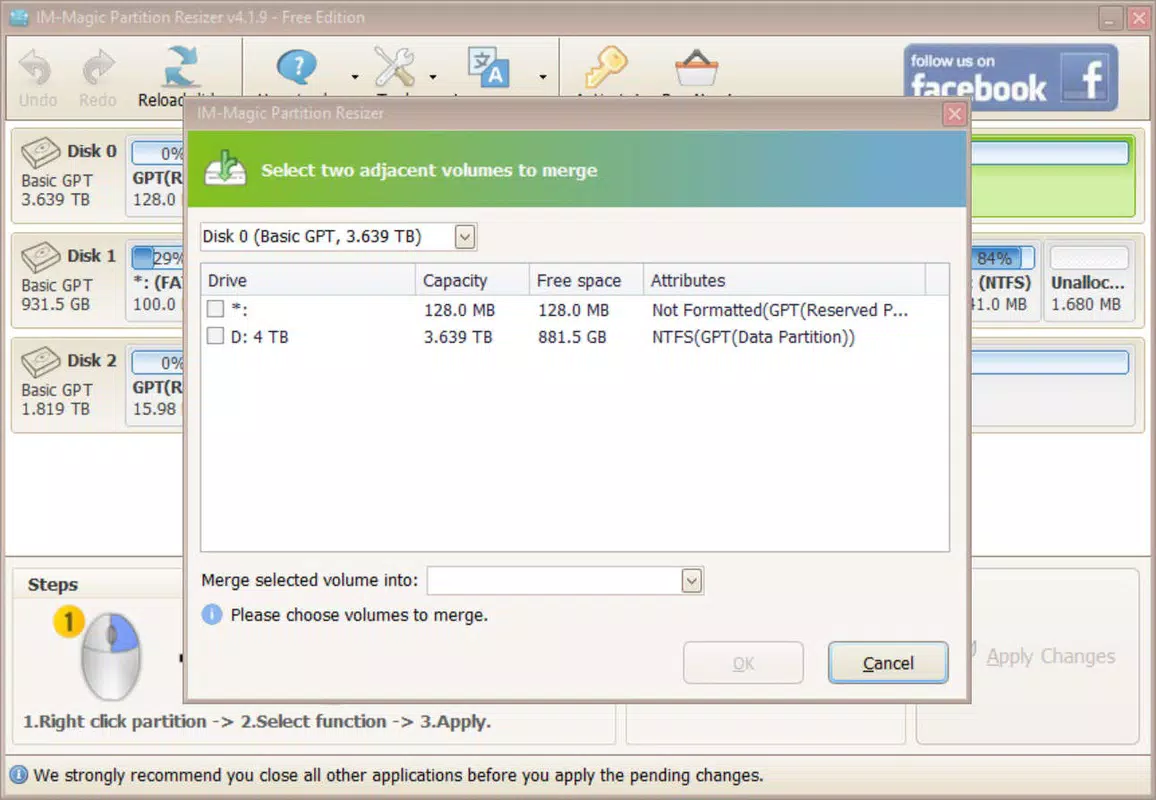Click the Redo arrow icon in toolbar
This screenshot has width=1156, height=800.
[x=98, y=67]
